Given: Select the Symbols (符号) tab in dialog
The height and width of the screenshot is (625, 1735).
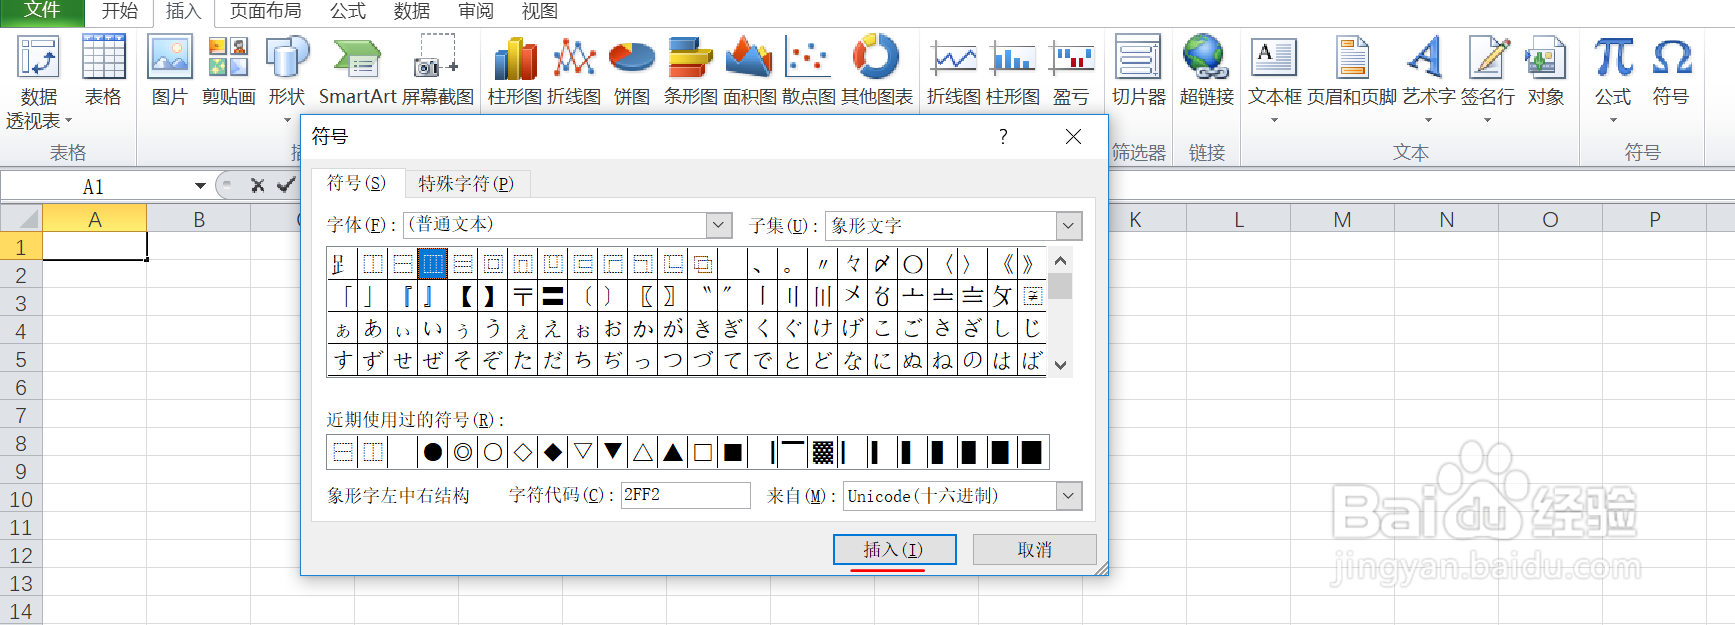Looking at the screenshot, I should click(357, 183).
